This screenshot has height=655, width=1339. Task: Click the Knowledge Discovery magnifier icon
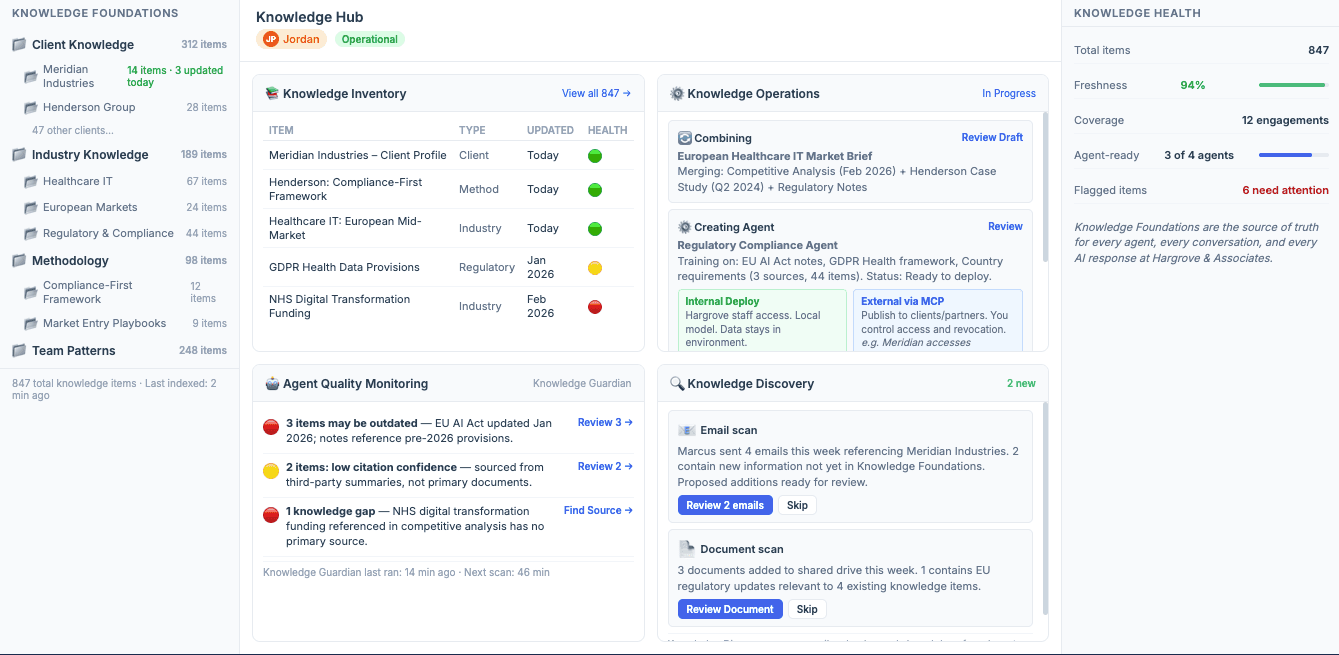pyautogui.click(x=677, y=383)
